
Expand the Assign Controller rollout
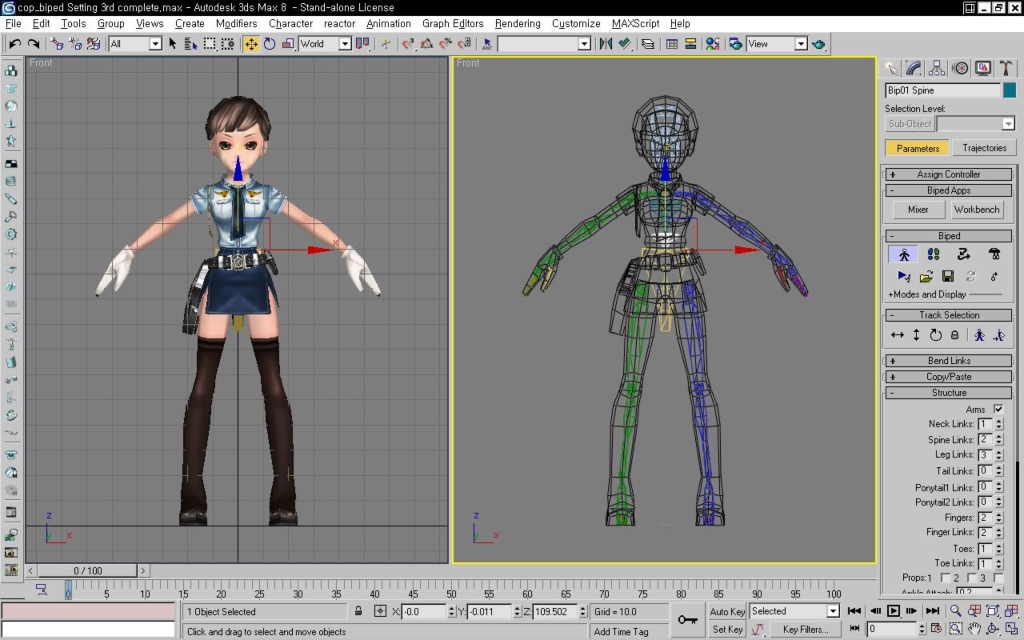pos(948,174)
